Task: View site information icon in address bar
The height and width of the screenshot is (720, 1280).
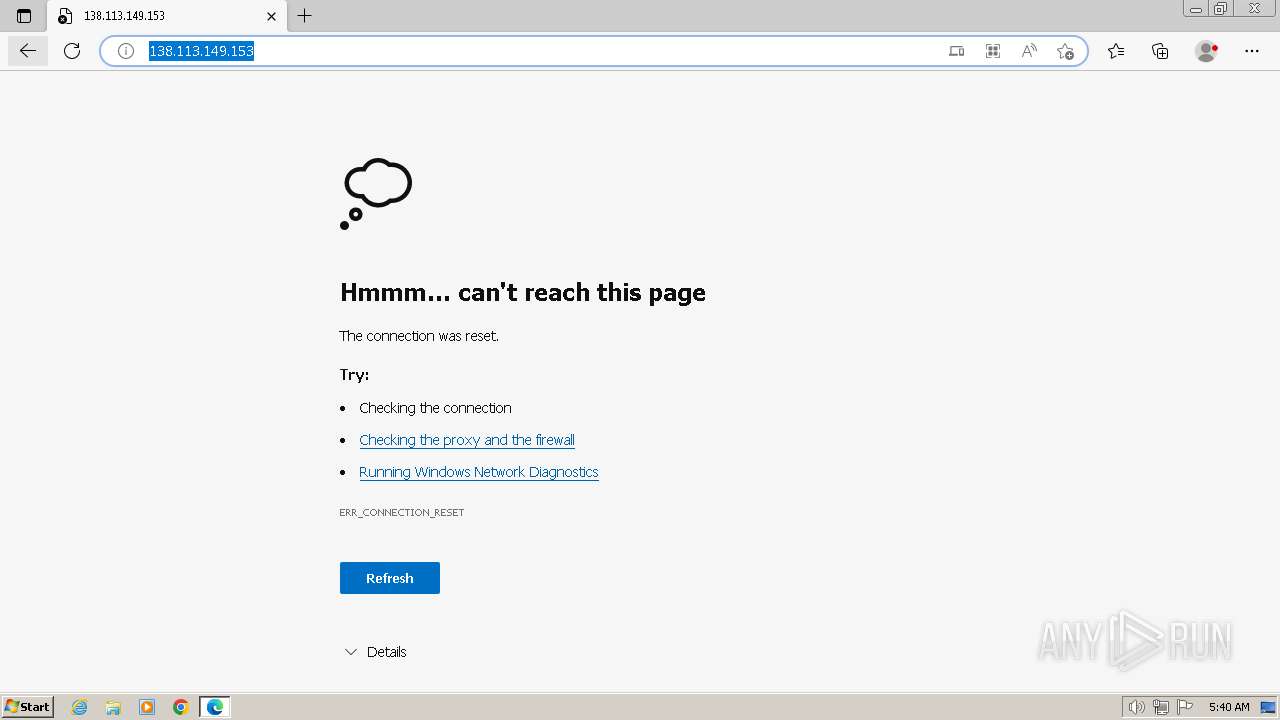Action: point(126,51)
